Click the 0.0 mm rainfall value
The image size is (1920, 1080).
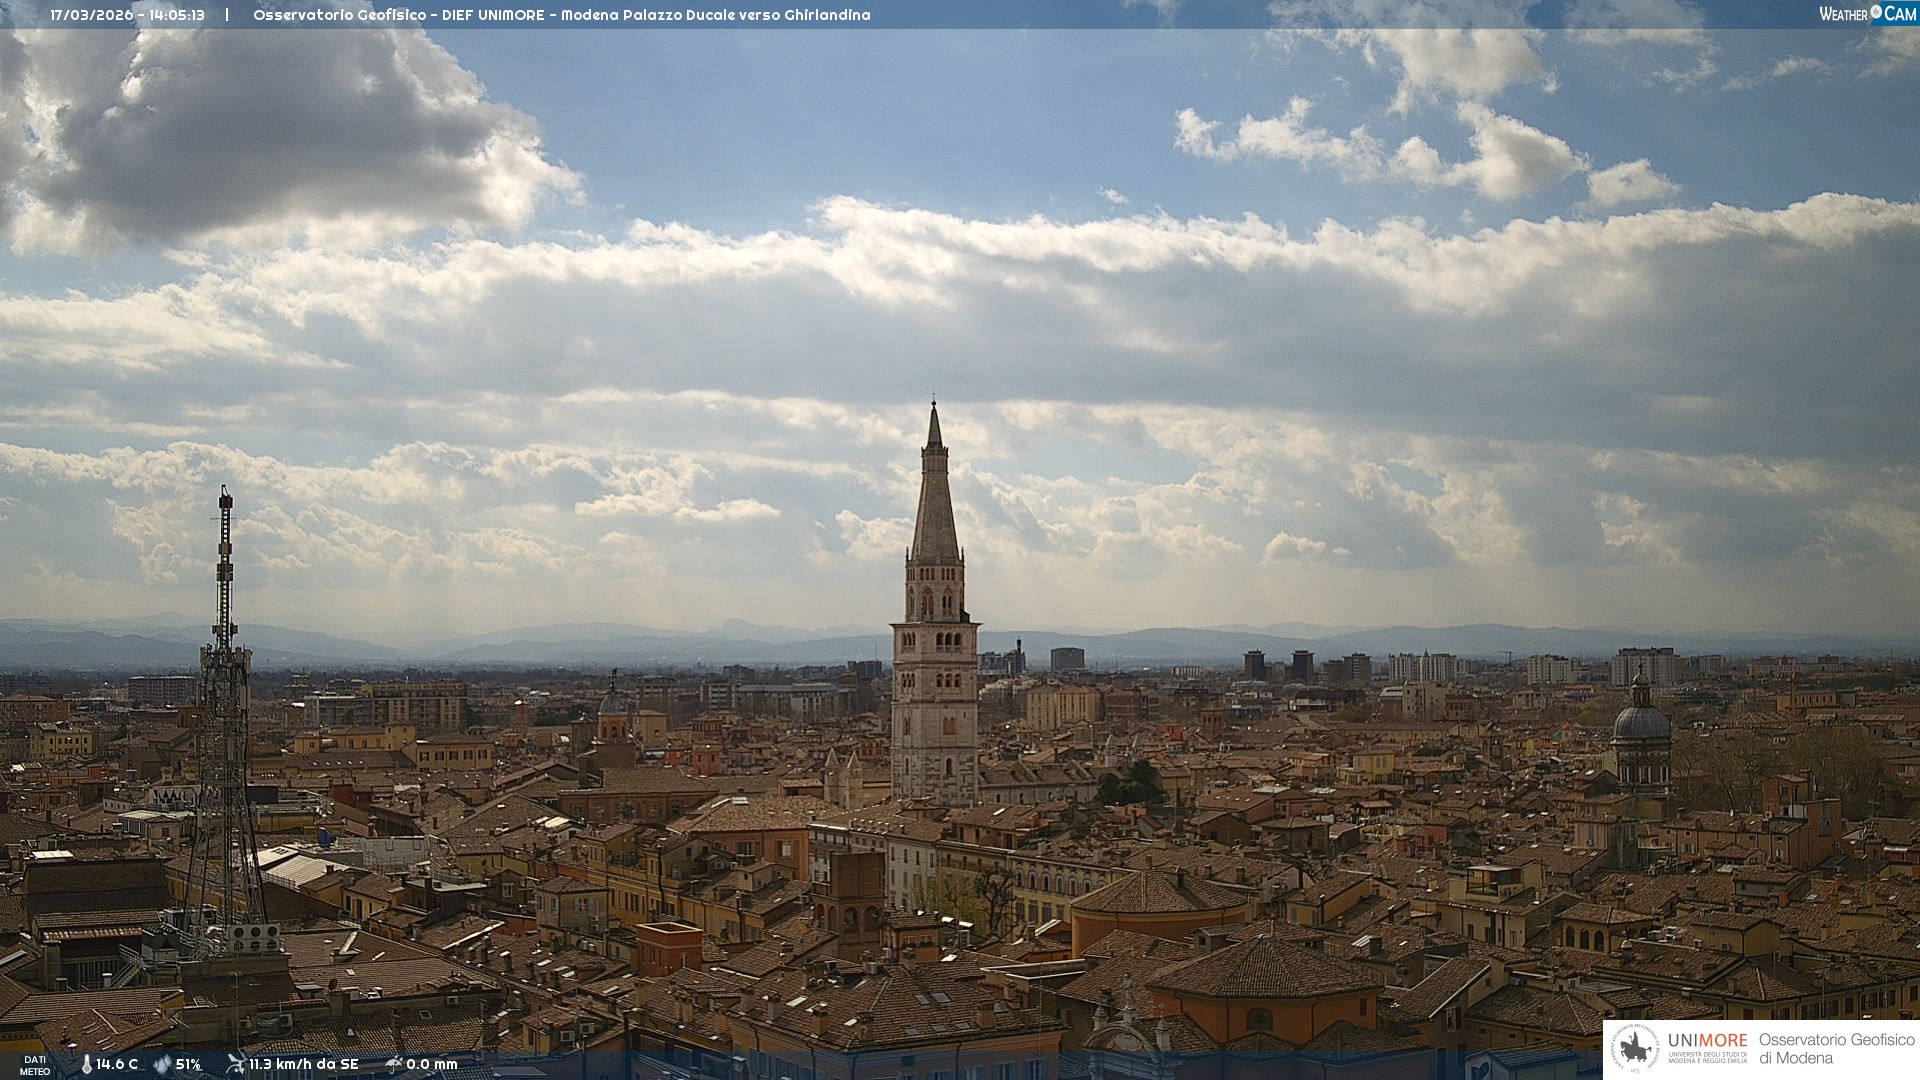coord(431,1064)
